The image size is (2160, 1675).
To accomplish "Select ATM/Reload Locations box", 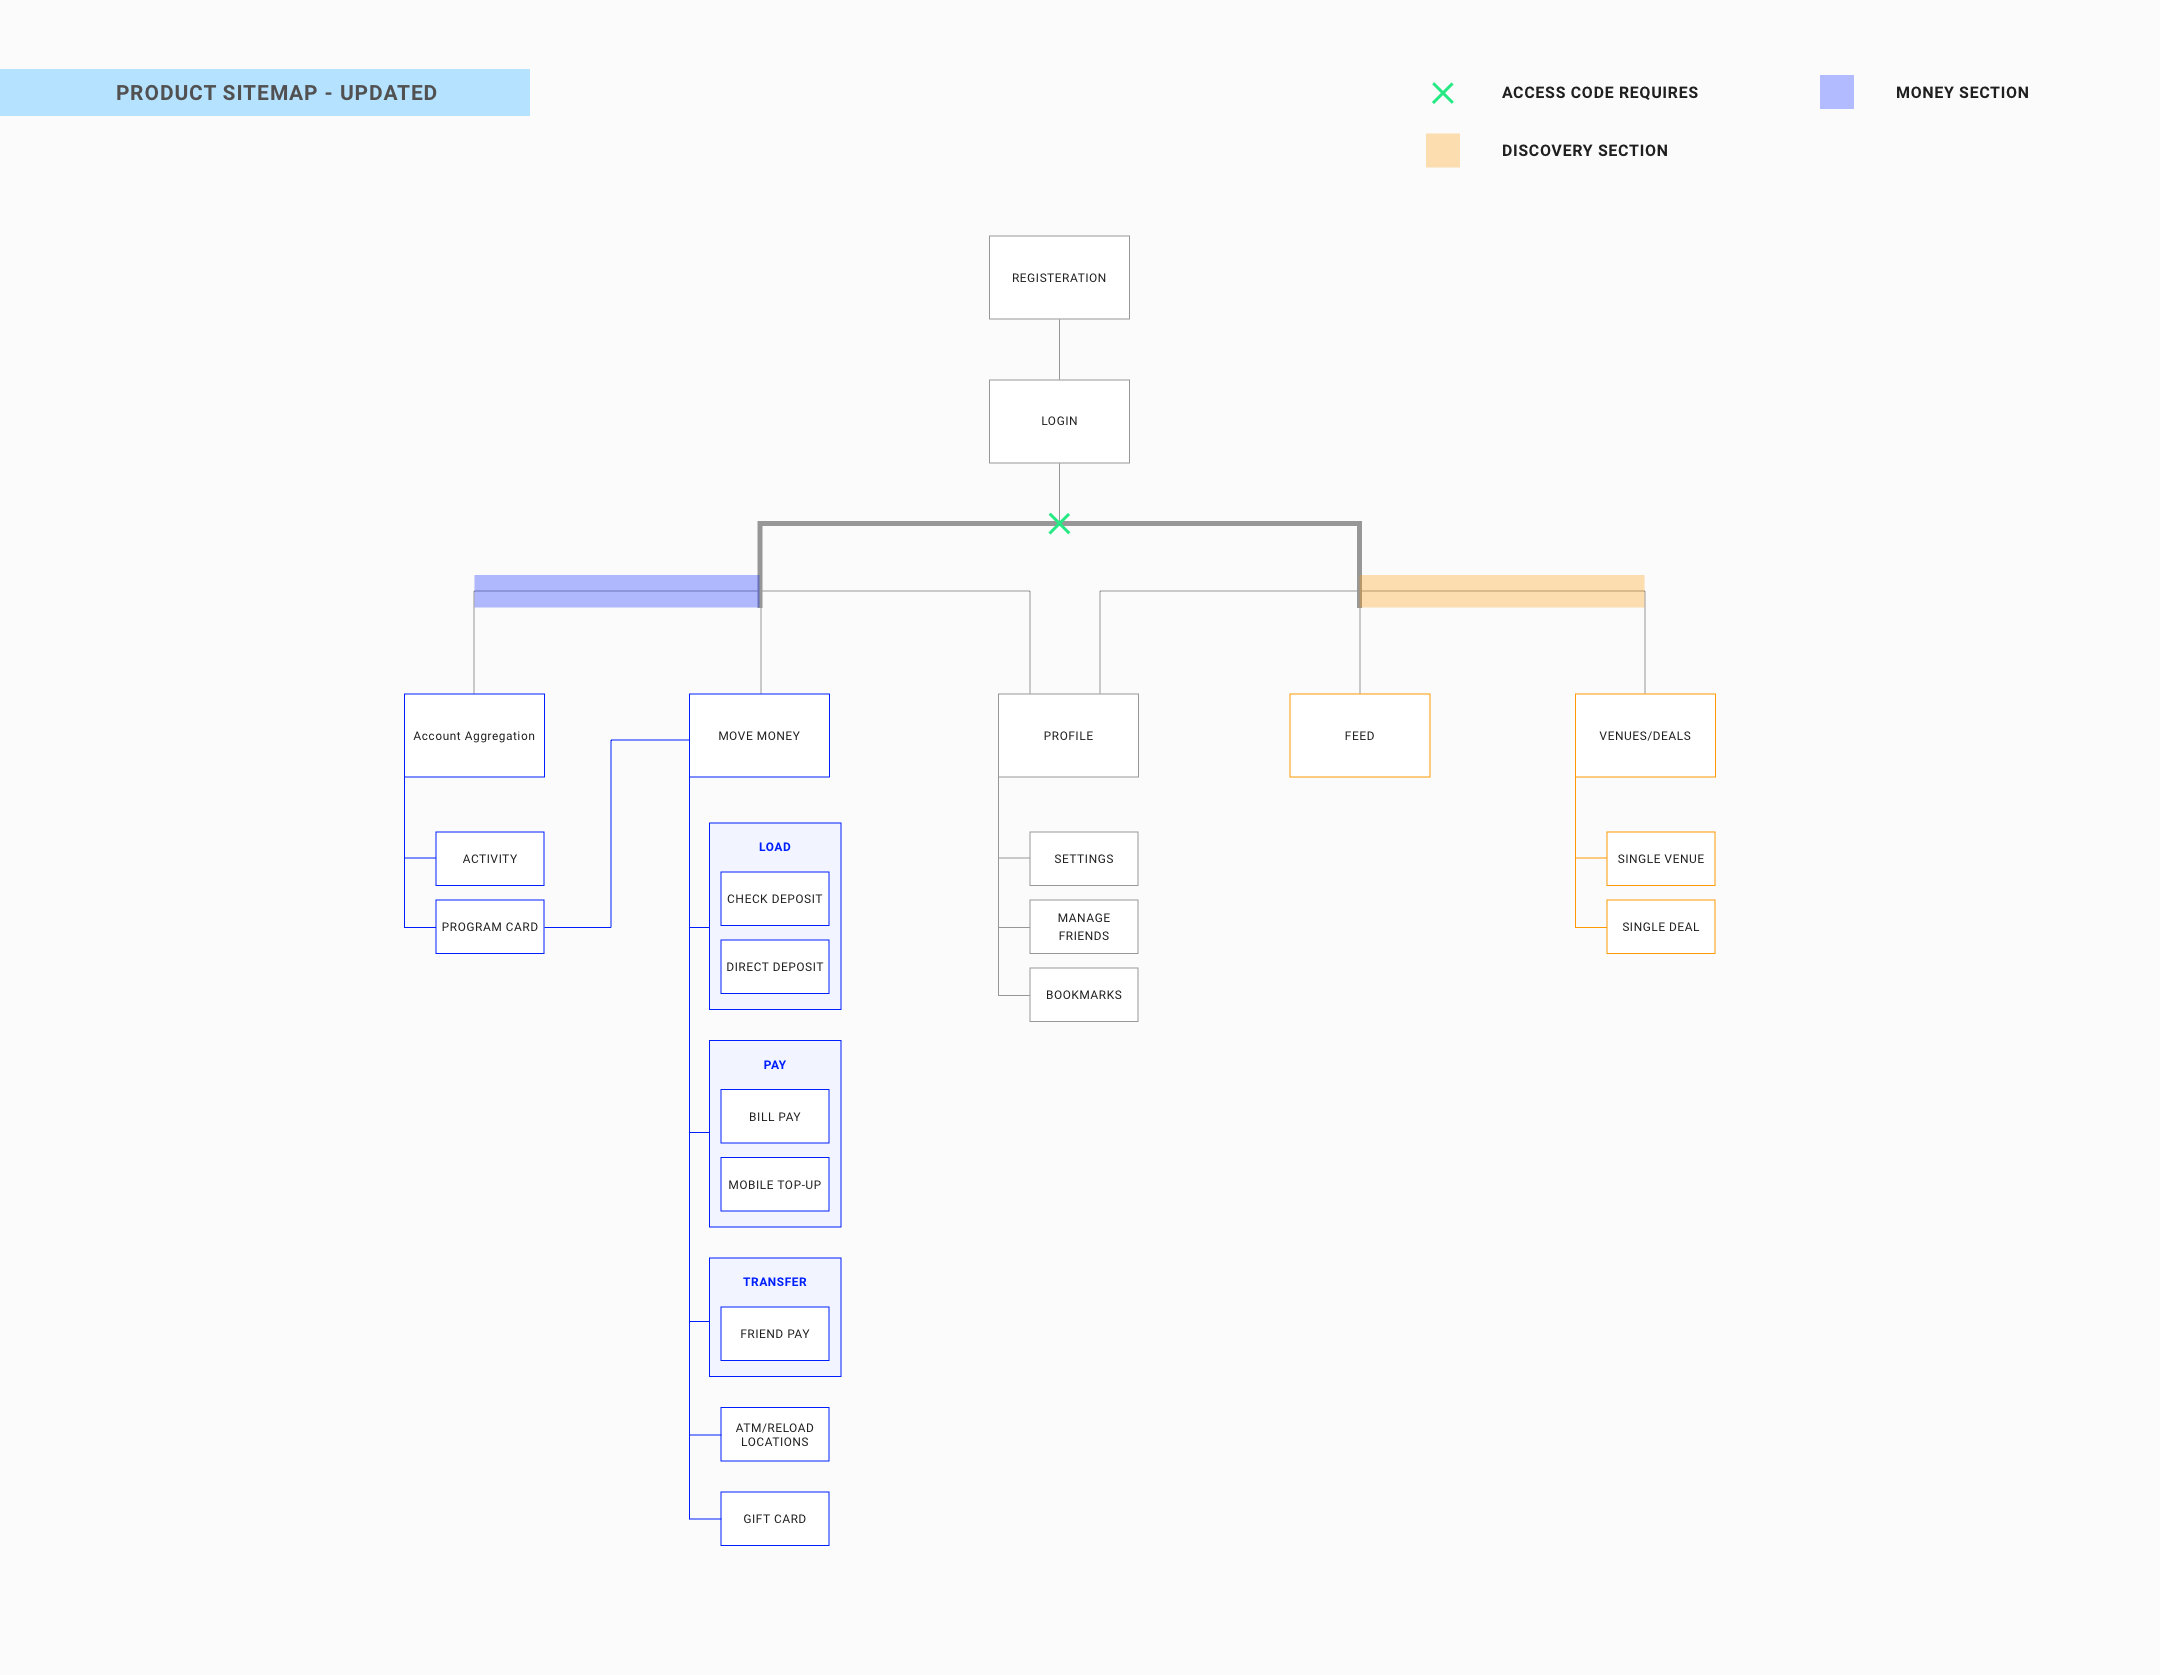I will coord(775,1435).
